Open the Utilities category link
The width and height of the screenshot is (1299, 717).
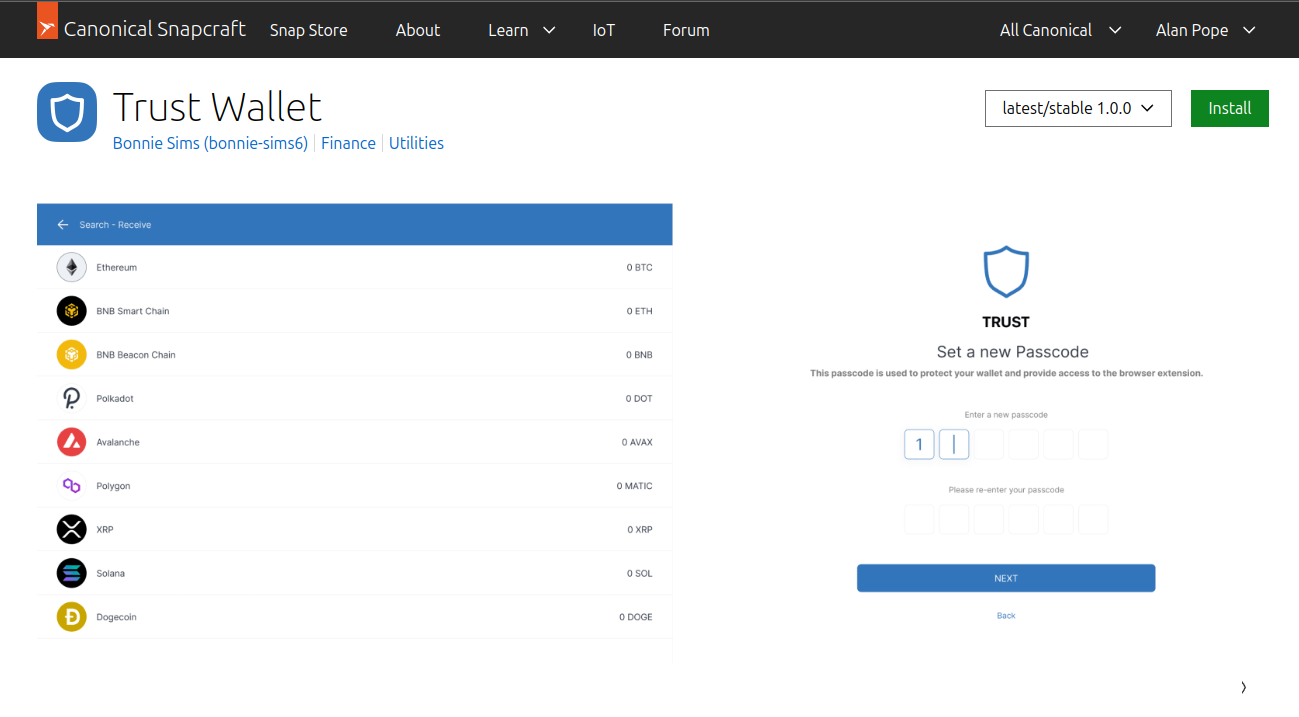pyautogui.click(x=416, y=143)
